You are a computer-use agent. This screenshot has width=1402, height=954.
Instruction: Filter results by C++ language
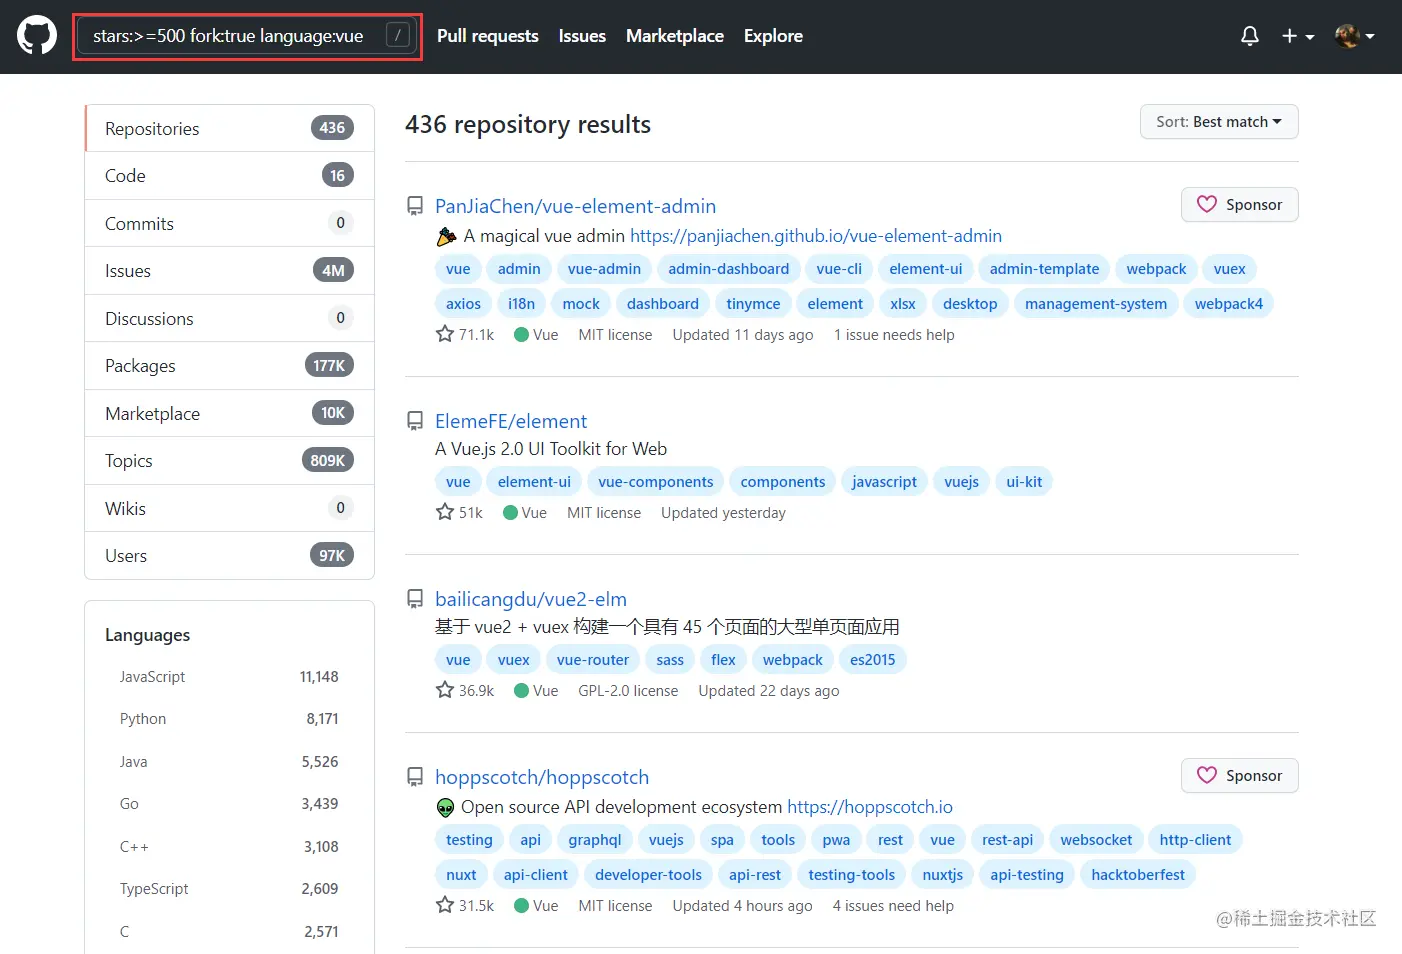click(229, 847)
